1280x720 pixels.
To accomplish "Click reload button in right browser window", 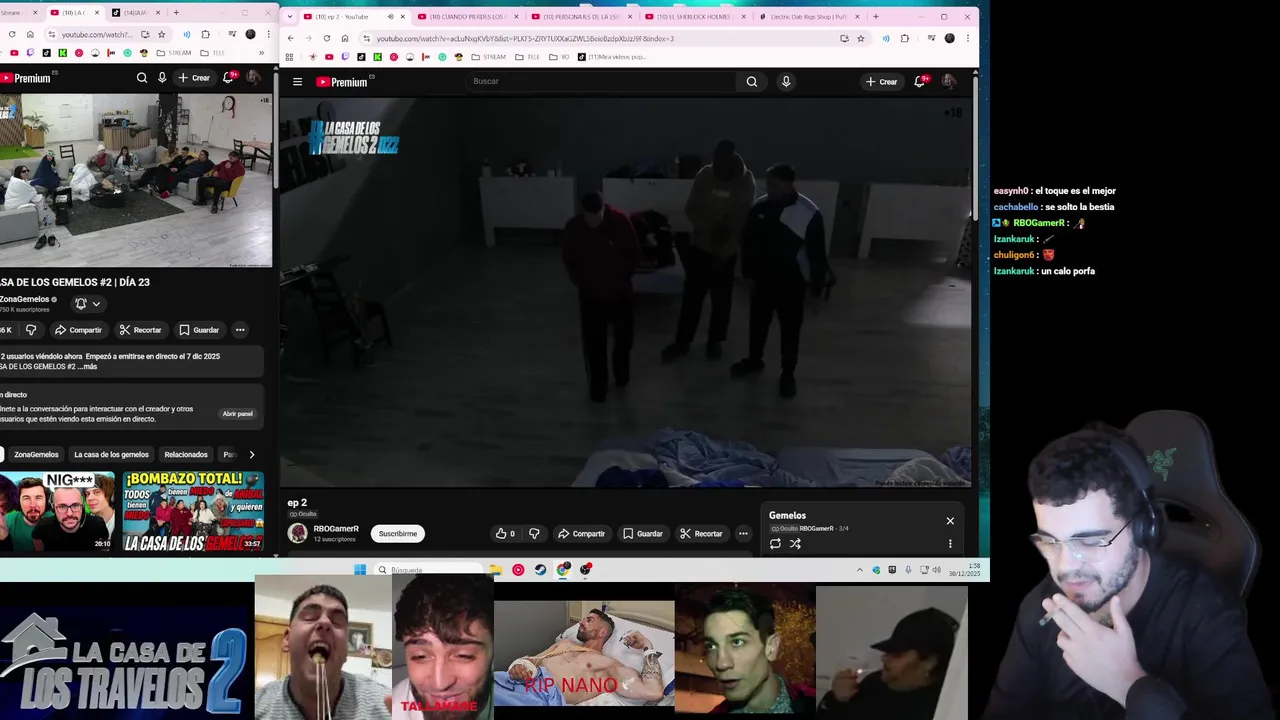I will tap(326, 38).
